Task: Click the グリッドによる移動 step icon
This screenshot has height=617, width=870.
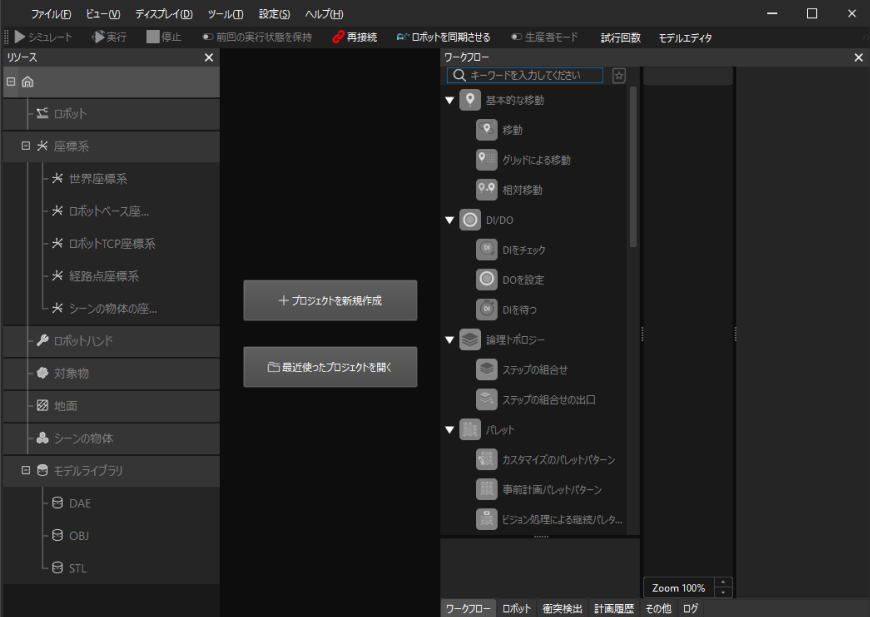Action: pyautogui.click(x=487, y=160)
